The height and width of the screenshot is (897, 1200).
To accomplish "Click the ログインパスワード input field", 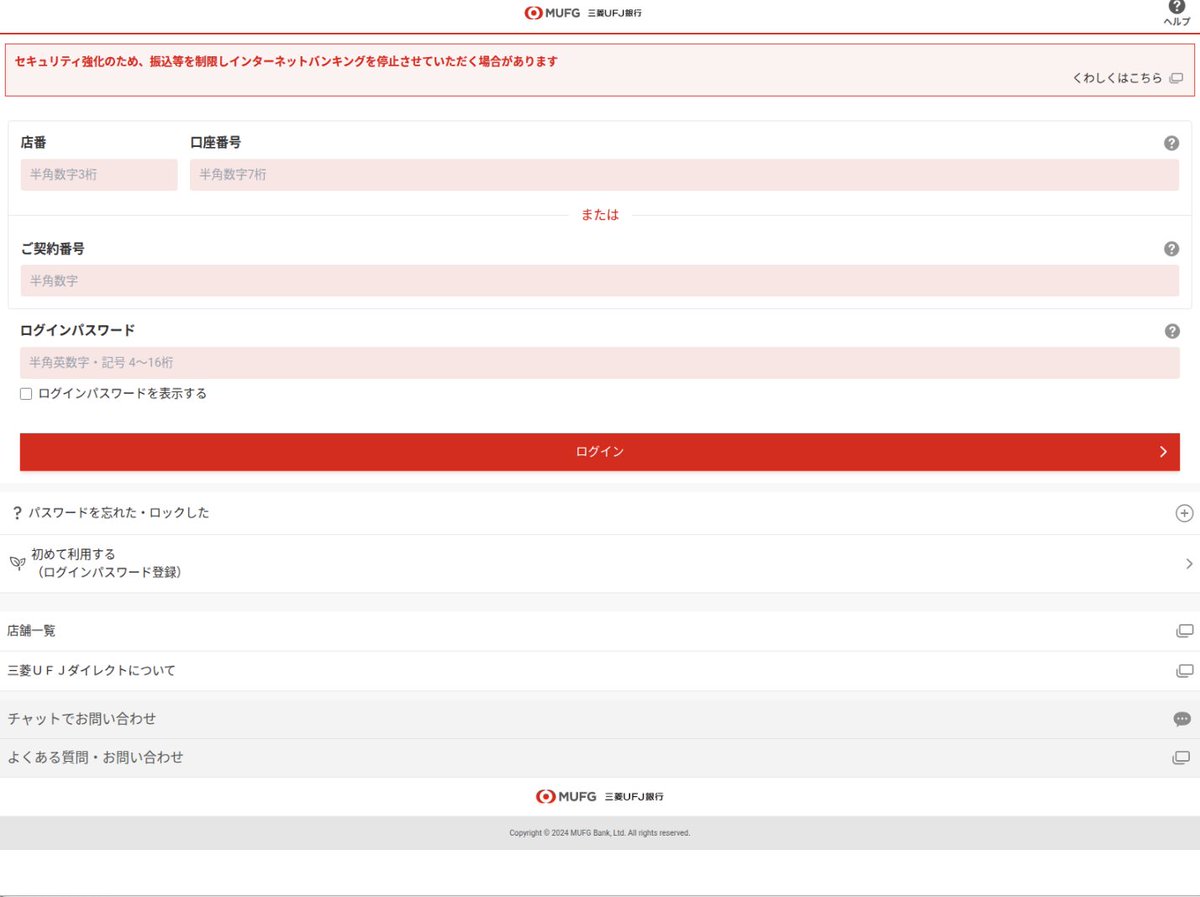I will click(600, 363).
